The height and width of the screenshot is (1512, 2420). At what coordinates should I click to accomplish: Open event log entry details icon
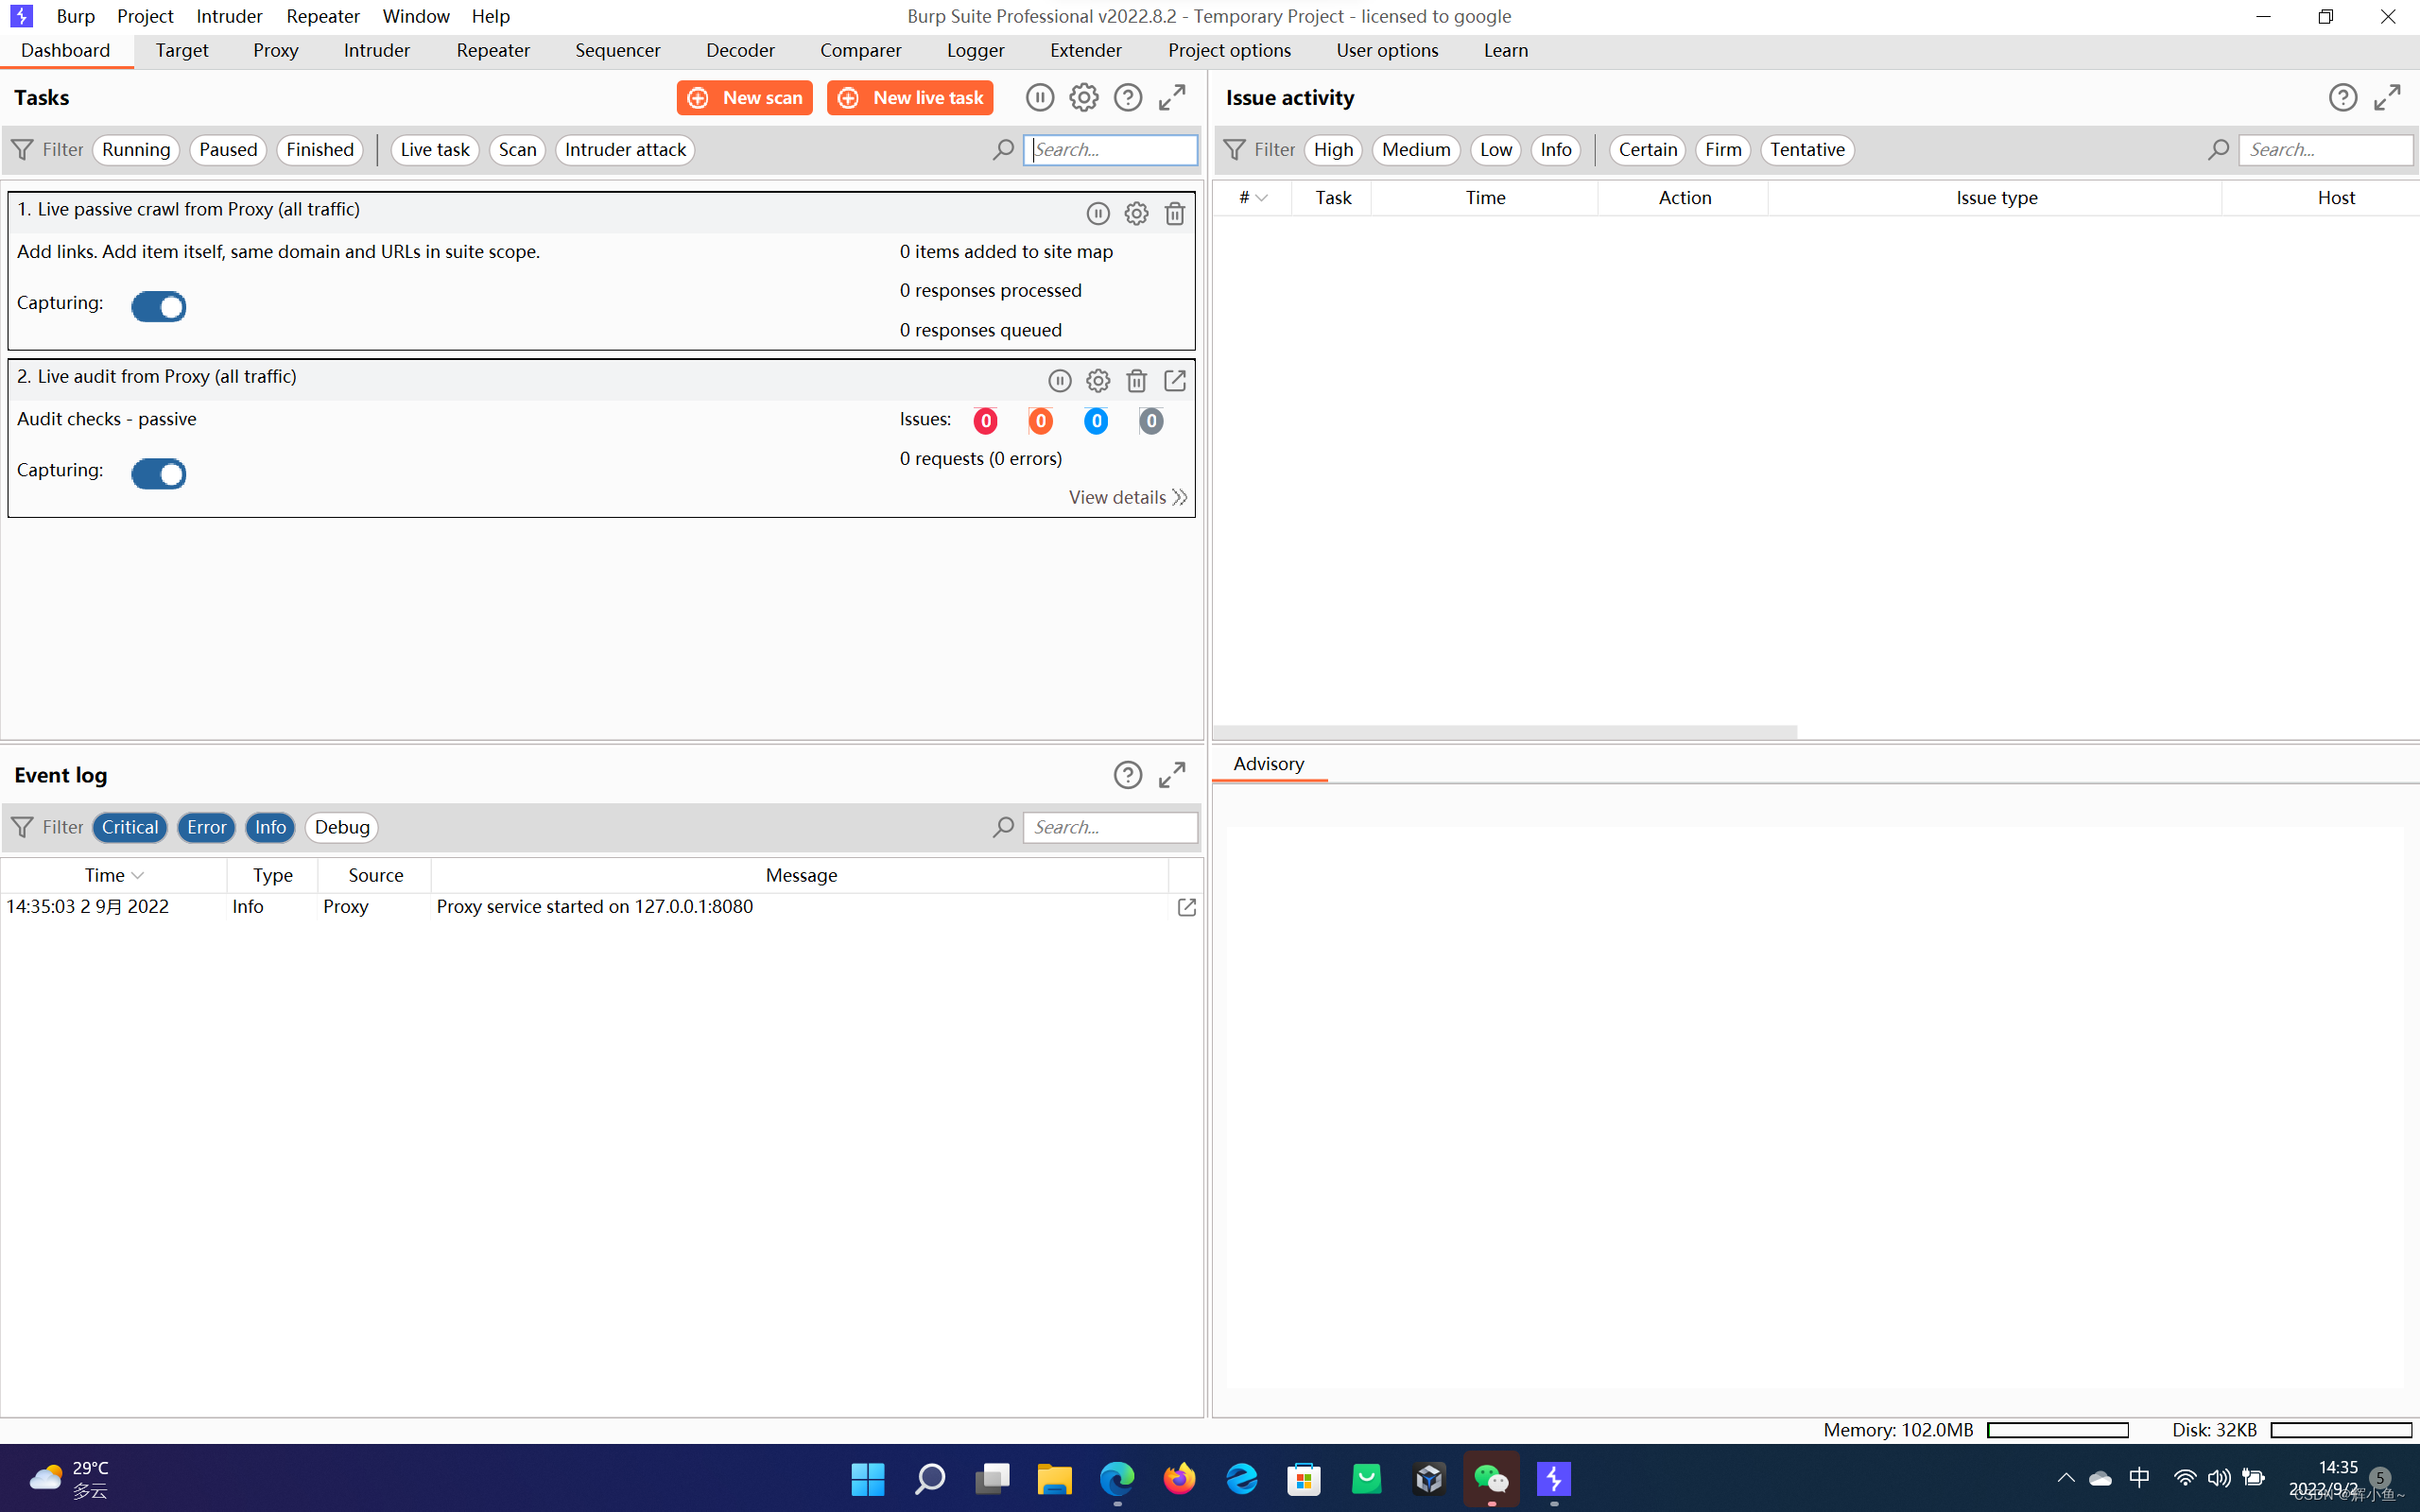click(1186, 907)
